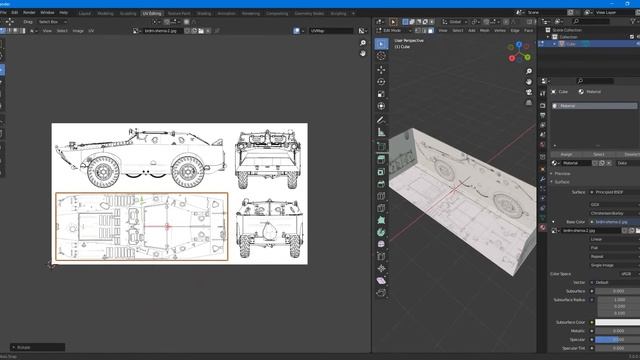Select the Spin tool
The width and height of the screenshot is (640, 360).
[381, 232]
